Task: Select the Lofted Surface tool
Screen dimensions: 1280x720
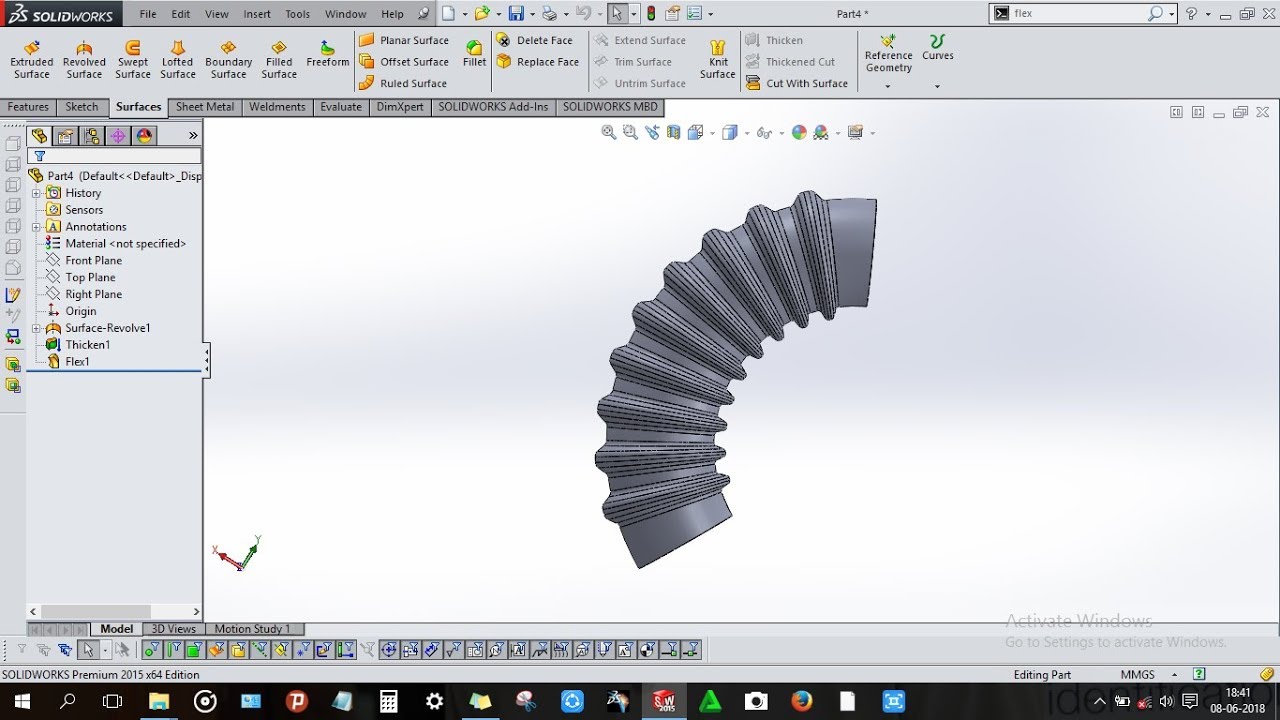Action: pos(178,60)
